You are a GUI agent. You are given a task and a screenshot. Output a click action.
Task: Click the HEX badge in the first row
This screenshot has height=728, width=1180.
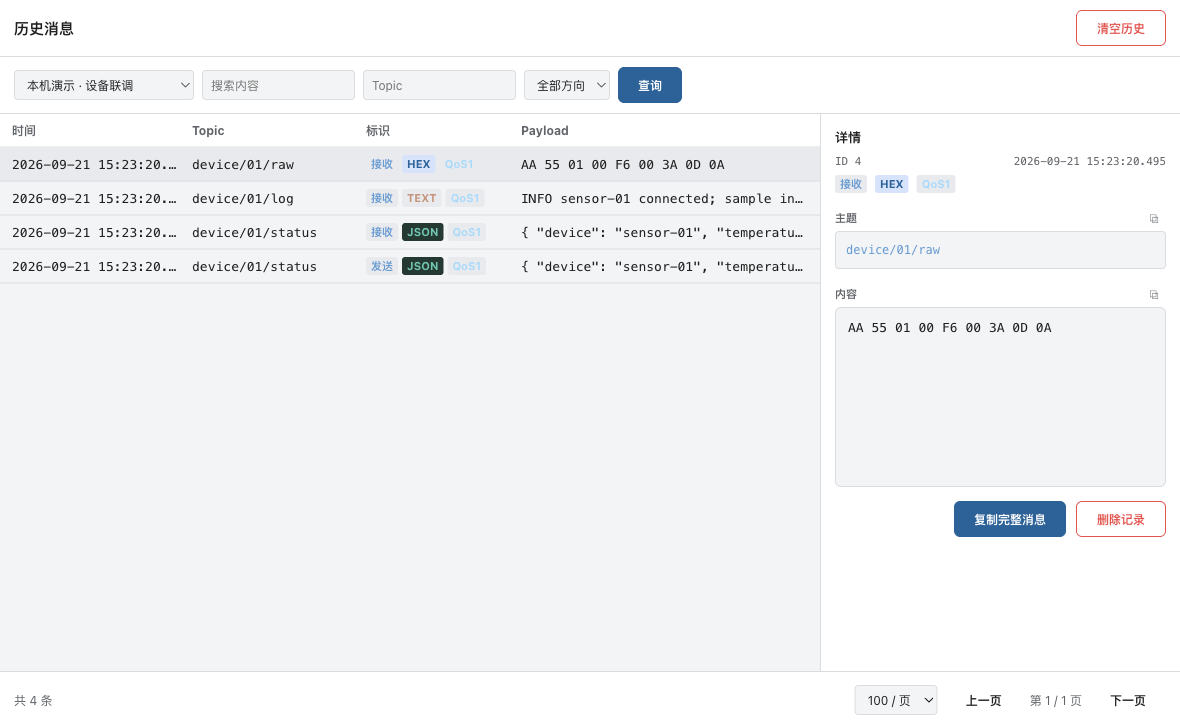tap(418, 164)
